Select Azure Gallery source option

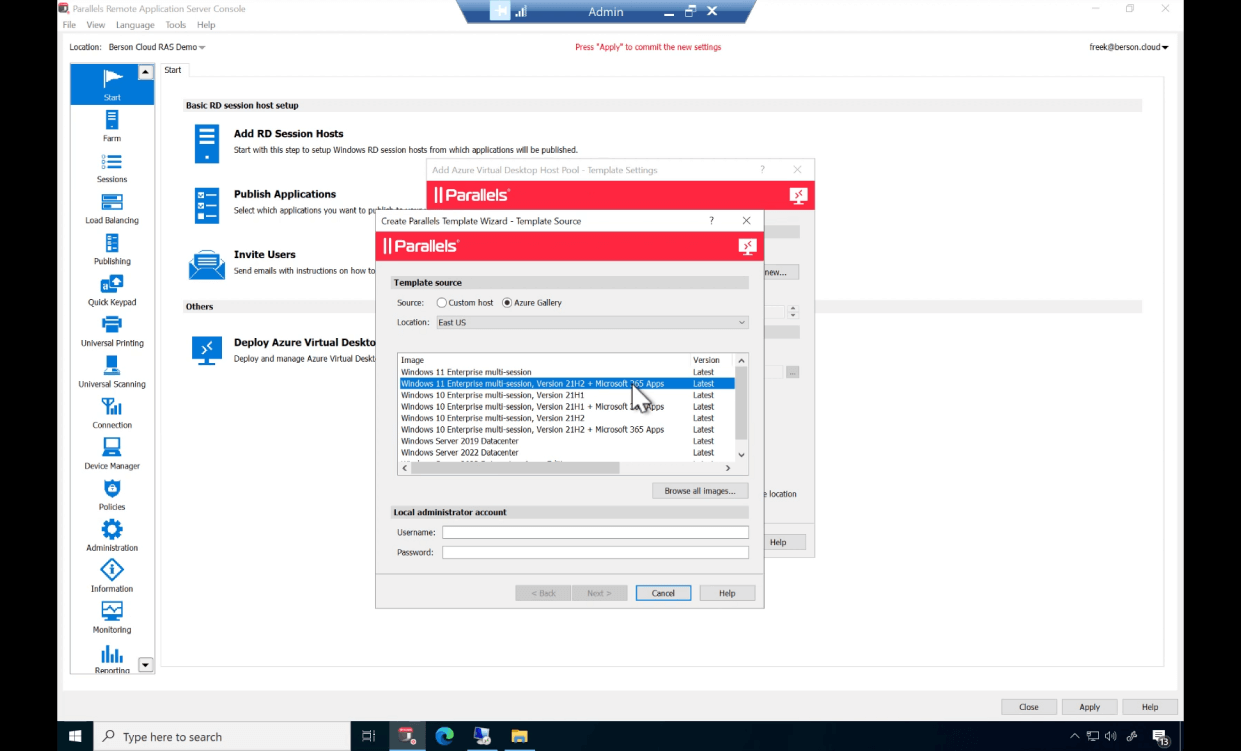507,303
